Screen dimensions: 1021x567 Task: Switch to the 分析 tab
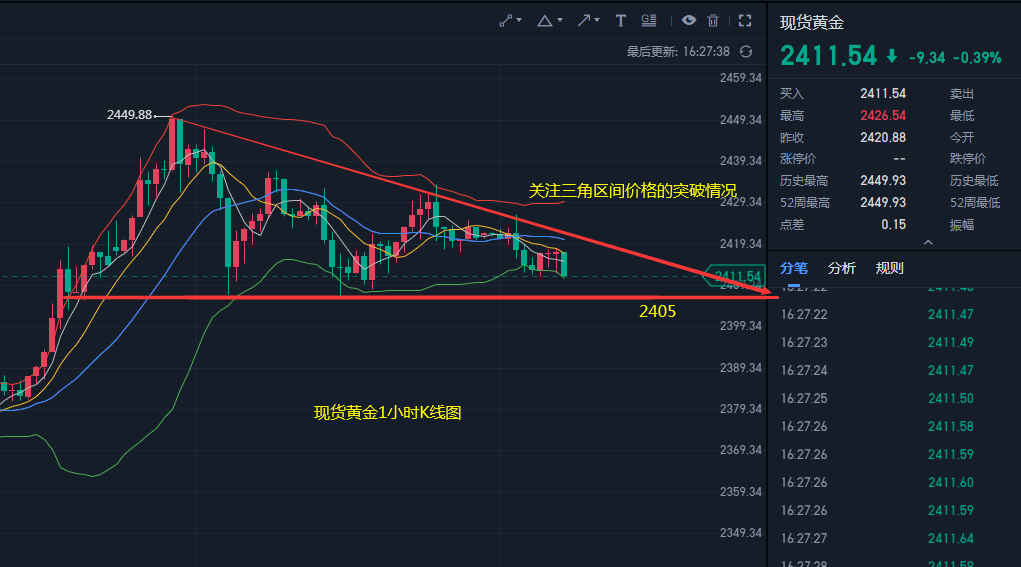[841, 267]
